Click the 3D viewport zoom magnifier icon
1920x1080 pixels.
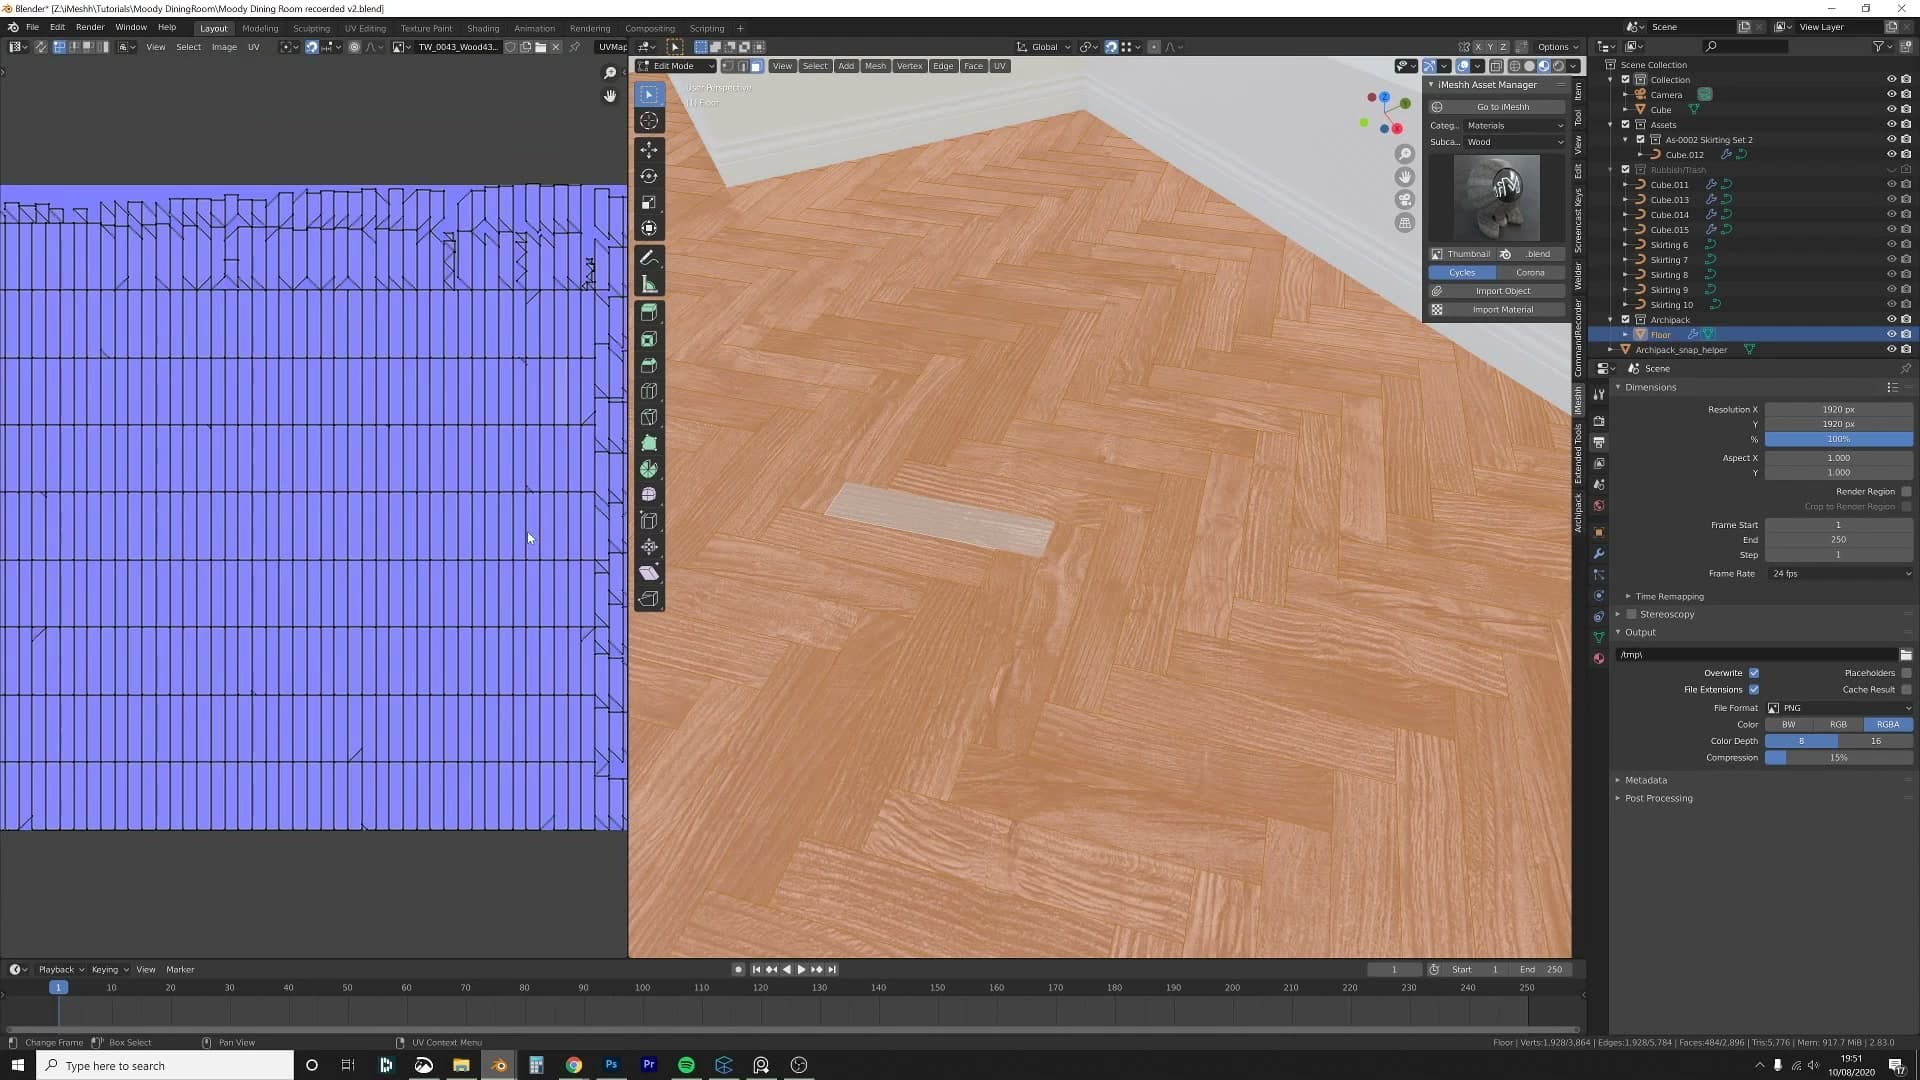[1405, 154]
